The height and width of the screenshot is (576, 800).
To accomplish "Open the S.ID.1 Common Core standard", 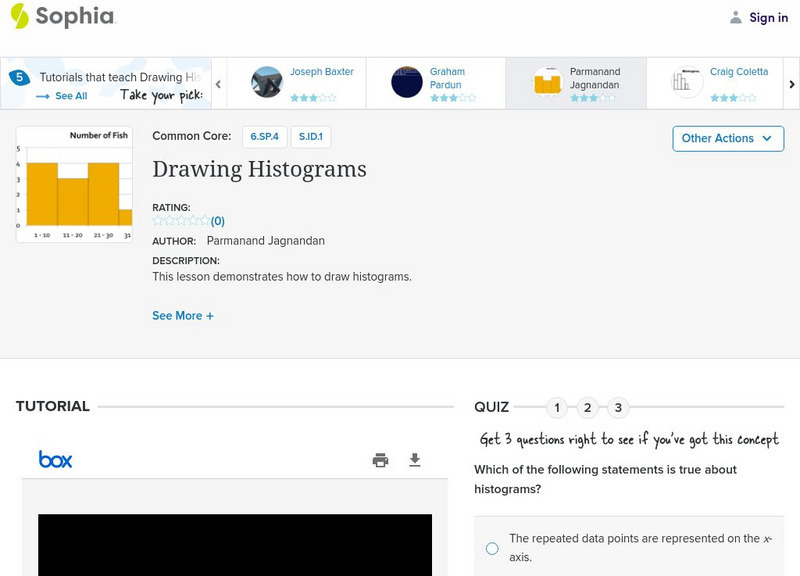I will click(x=311, y=137).
